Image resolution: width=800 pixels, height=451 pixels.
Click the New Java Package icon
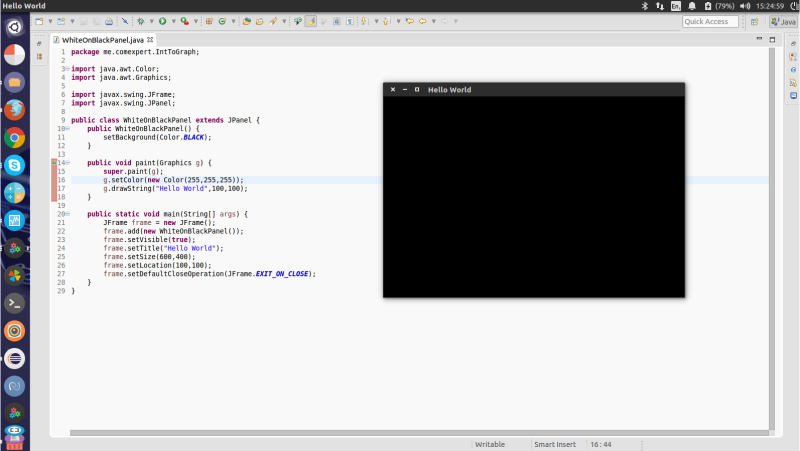point(209,21)
